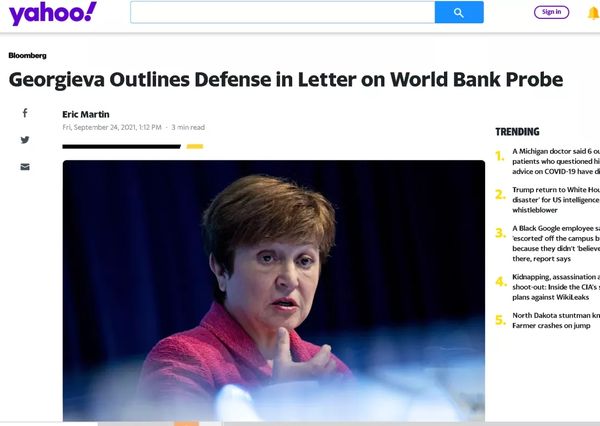600x426 pixels.
Task: Share the article on Twitter
Action: pyautogui.click(x=25, y=140)
